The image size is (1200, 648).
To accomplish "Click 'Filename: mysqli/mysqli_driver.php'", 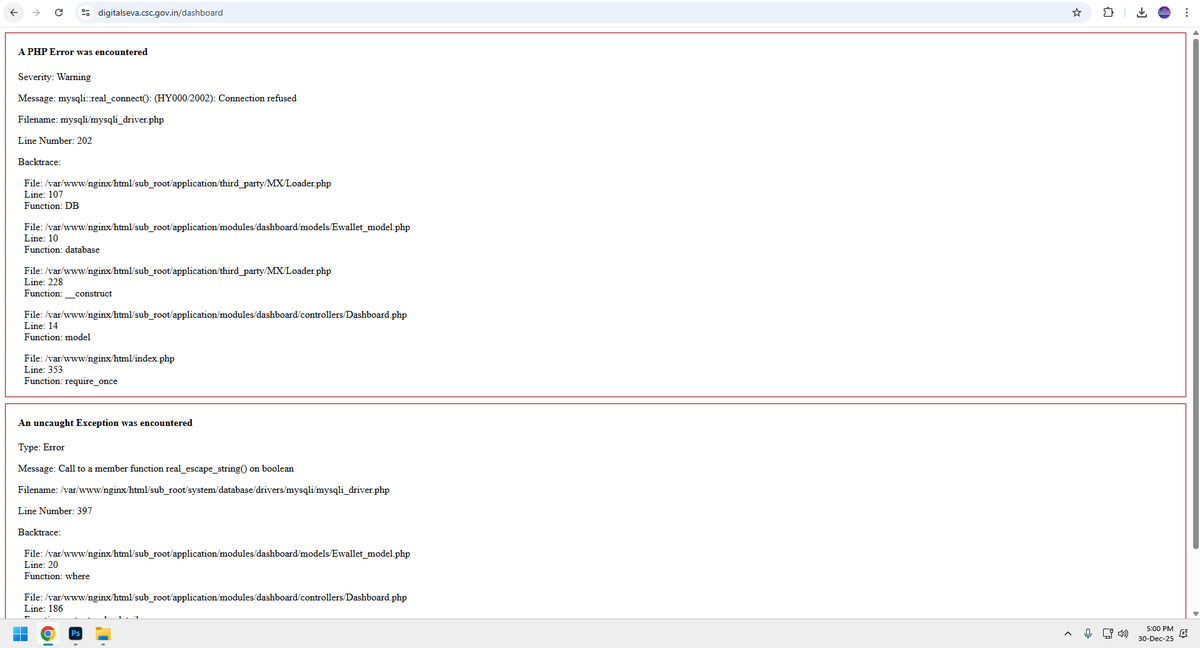I will click(x=91, y=120).
